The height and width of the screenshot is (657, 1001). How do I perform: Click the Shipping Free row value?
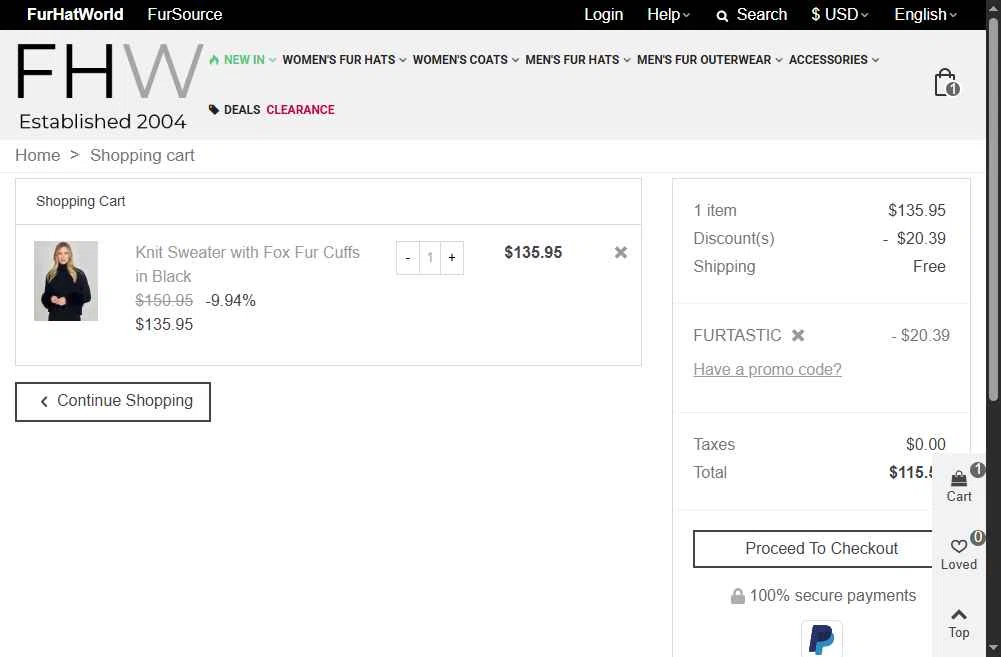pos(929,266)
